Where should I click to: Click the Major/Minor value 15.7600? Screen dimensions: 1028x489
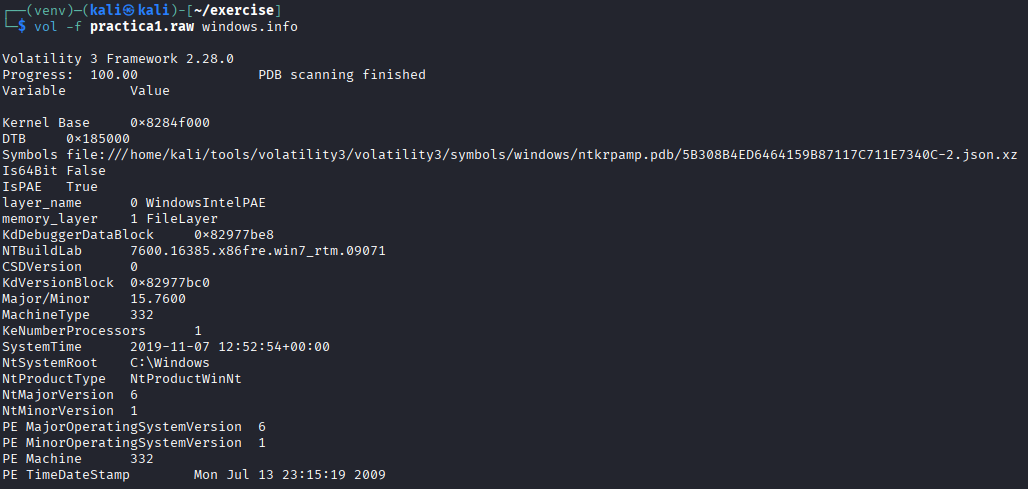(158, 299)
